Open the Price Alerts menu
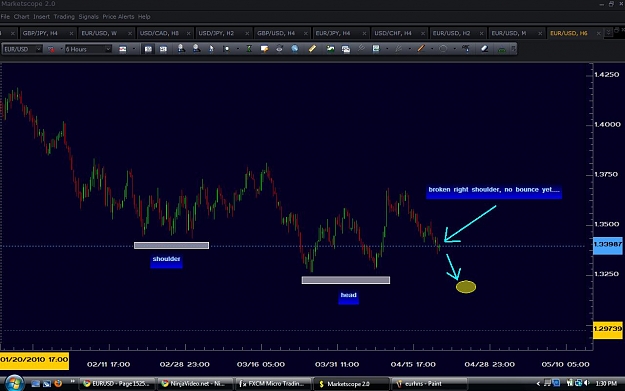Image resolution: width=625 pixels, height=391 pixels. [x=118, y=17]
